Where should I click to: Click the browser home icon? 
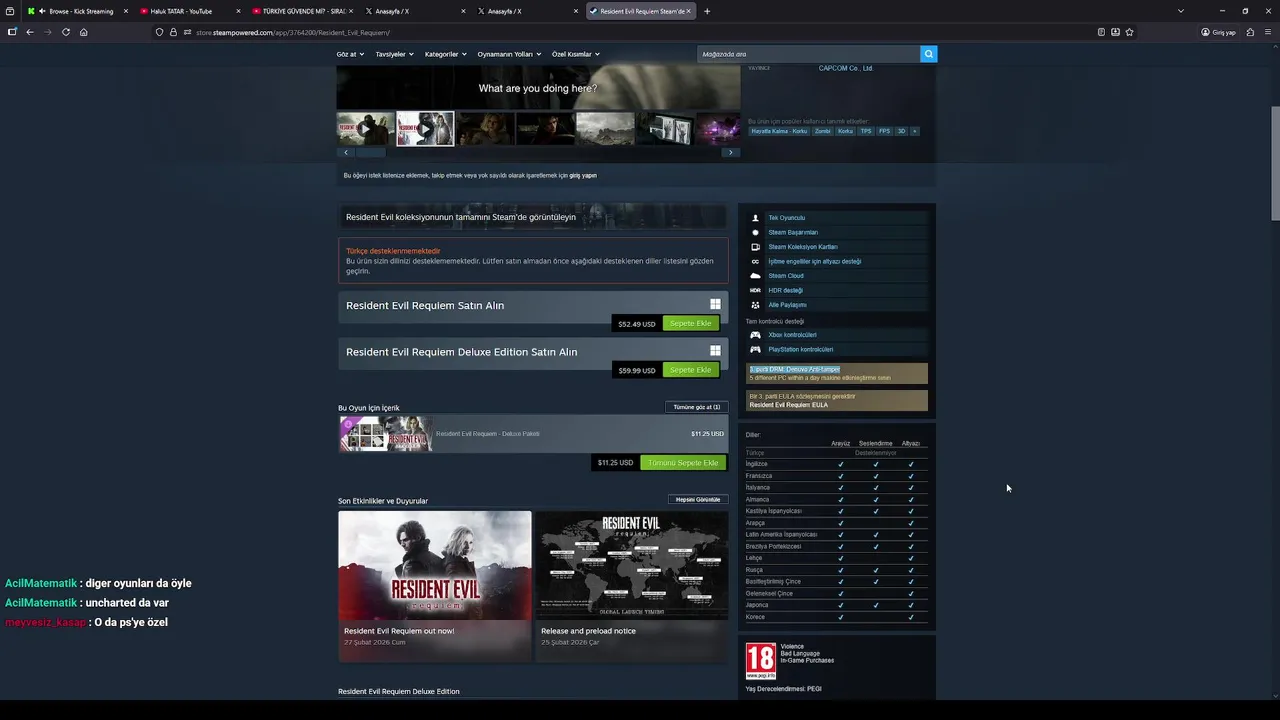coord(84,32)
